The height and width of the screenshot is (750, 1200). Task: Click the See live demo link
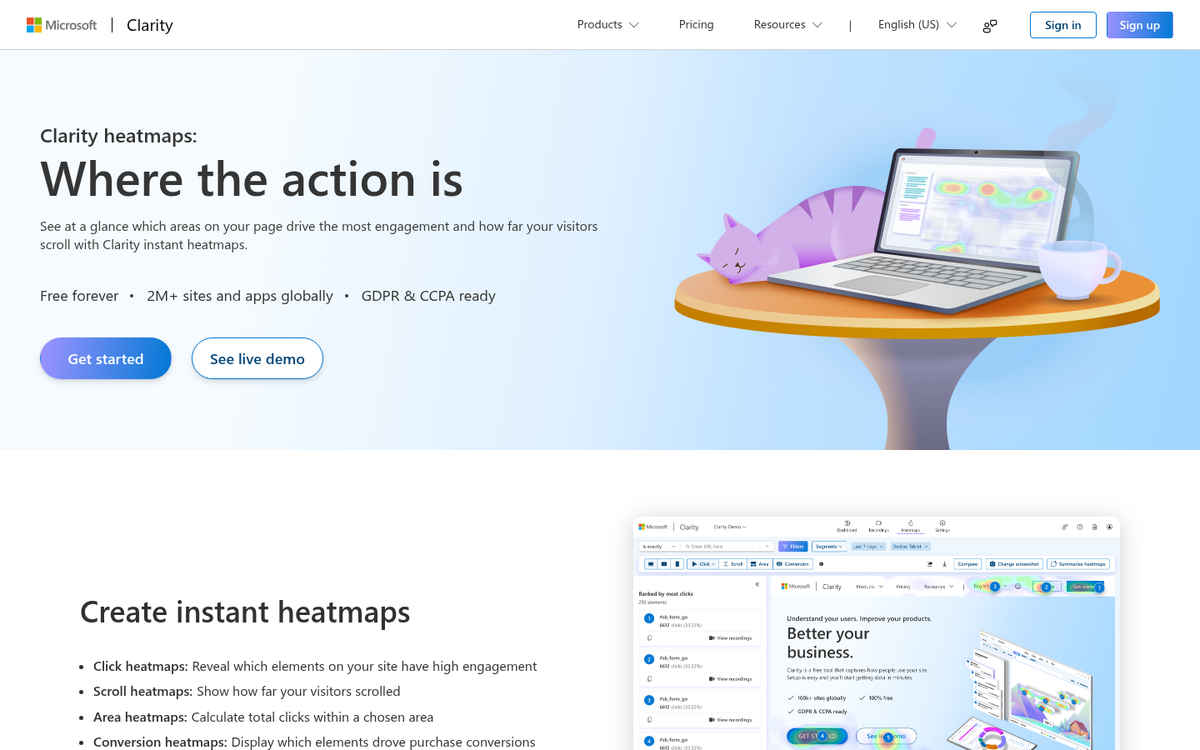click(x=257, y=358)
